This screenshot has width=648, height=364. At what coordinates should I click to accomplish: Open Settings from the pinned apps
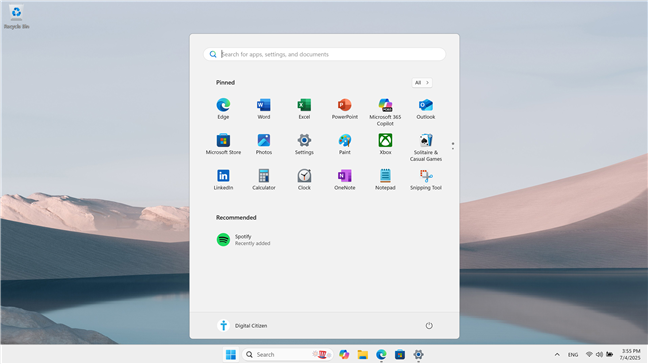click(304, 144)
